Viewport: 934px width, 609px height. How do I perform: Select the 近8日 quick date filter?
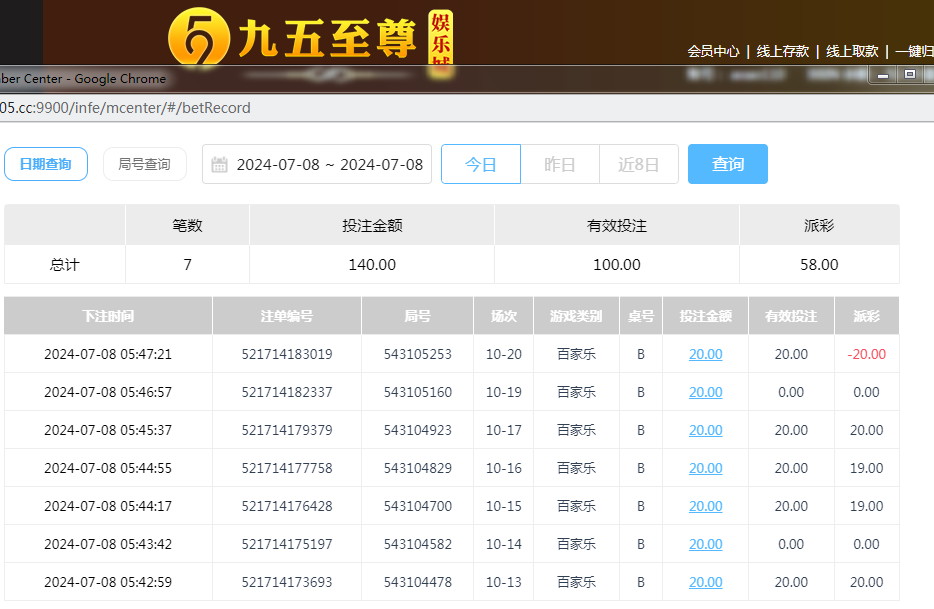(638, 165)
